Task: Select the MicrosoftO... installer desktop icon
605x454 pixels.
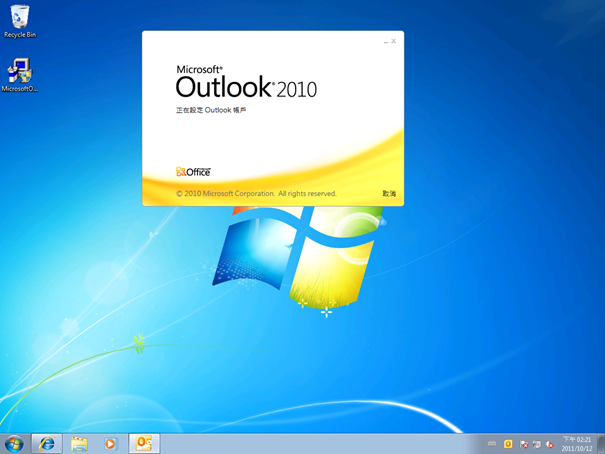Action: (x=20, y=75)
